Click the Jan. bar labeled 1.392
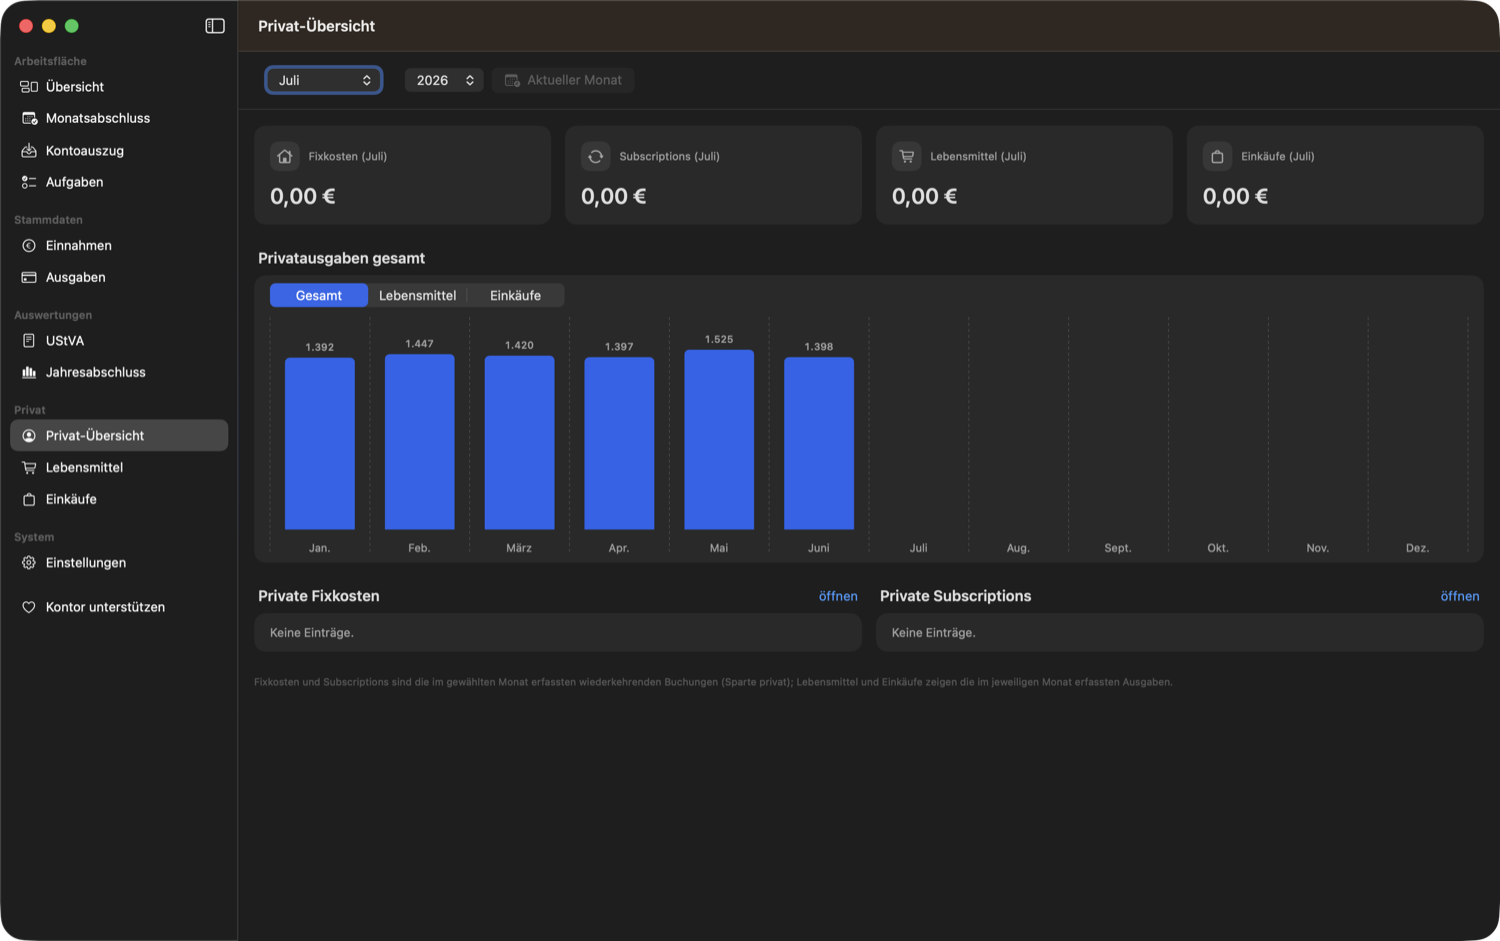1500x941 pixels. [320, 443]
